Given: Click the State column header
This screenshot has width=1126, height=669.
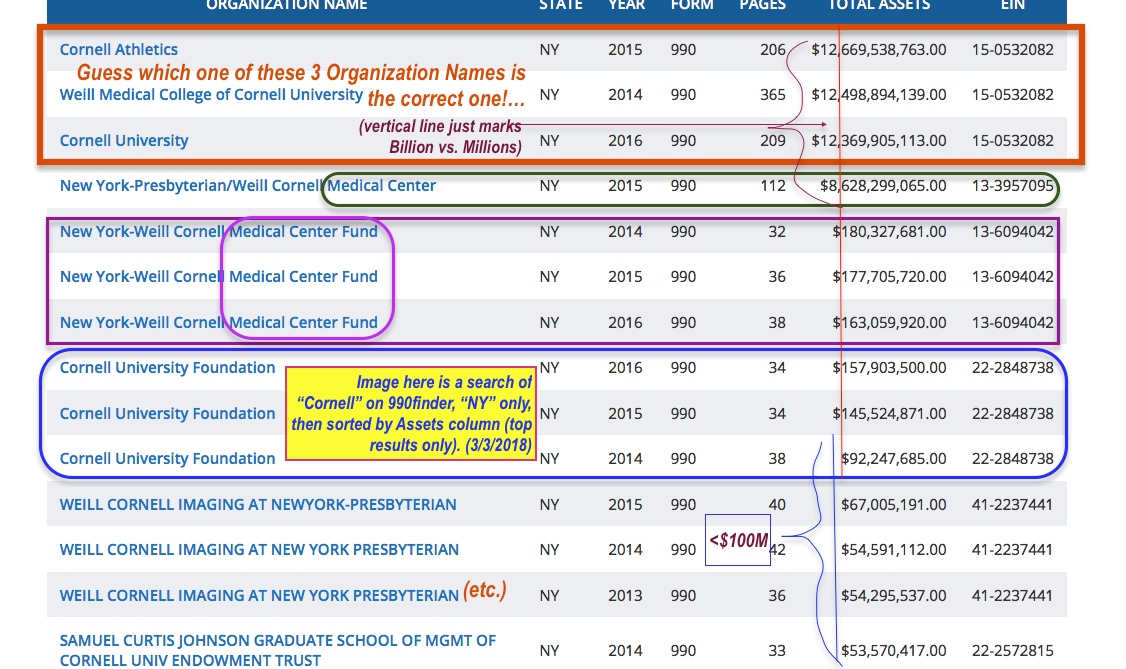Looking at the screenshot, I should pos(560,5).
